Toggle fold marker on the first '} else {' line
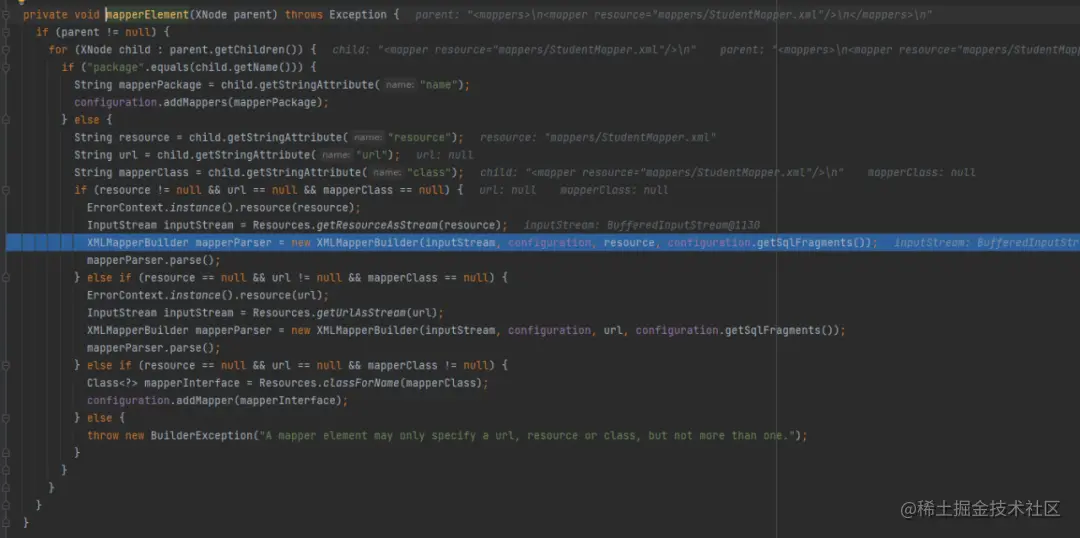 (x=6, y=120)
